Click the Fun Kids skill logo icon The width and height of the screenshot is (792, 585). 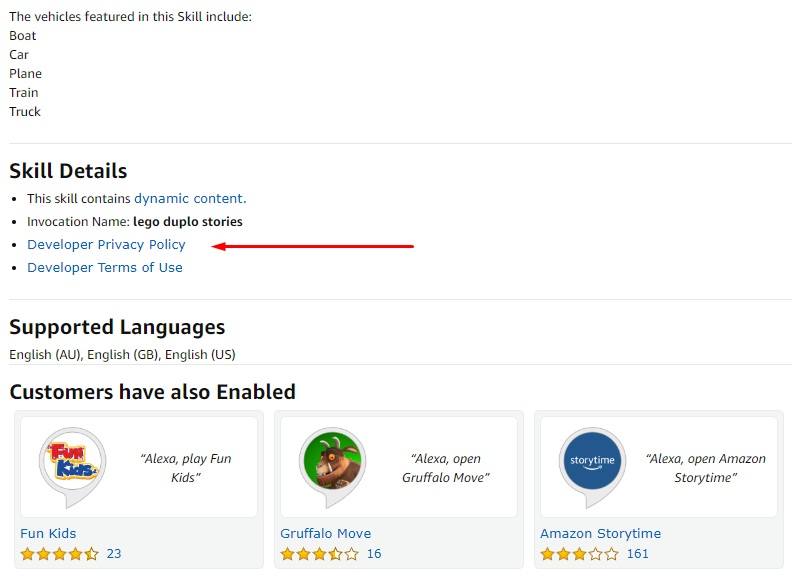point(73,466)
